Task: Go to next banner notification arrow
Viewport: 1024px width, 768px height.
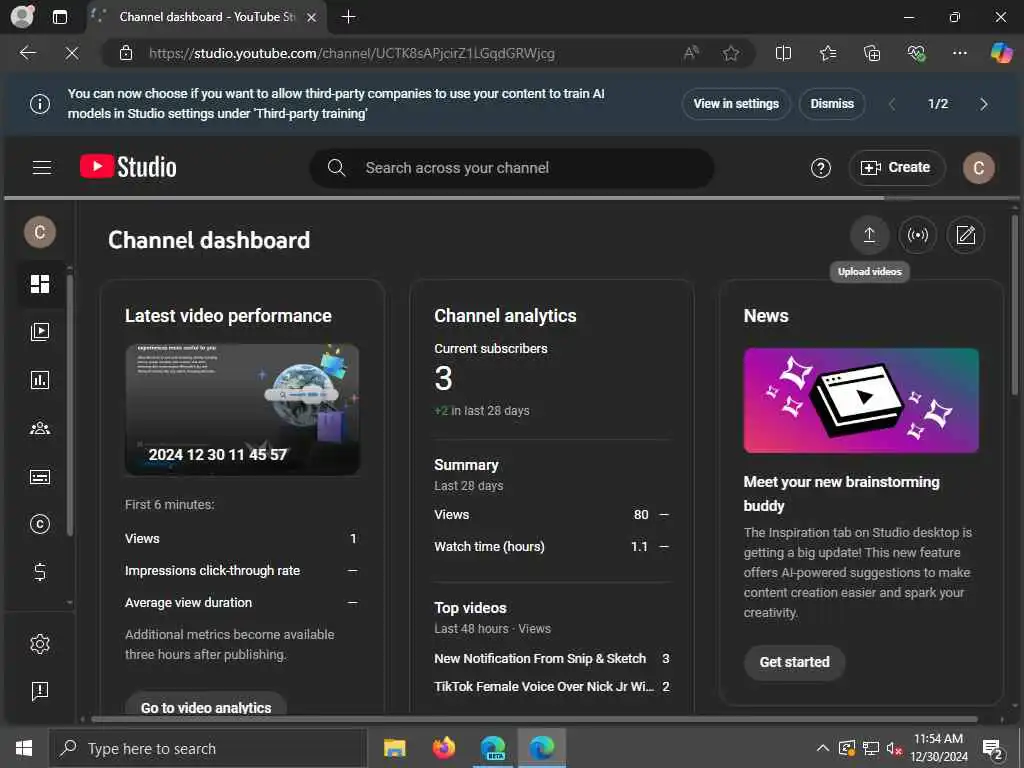Action: pyautogui.click(x=984, y=104)
